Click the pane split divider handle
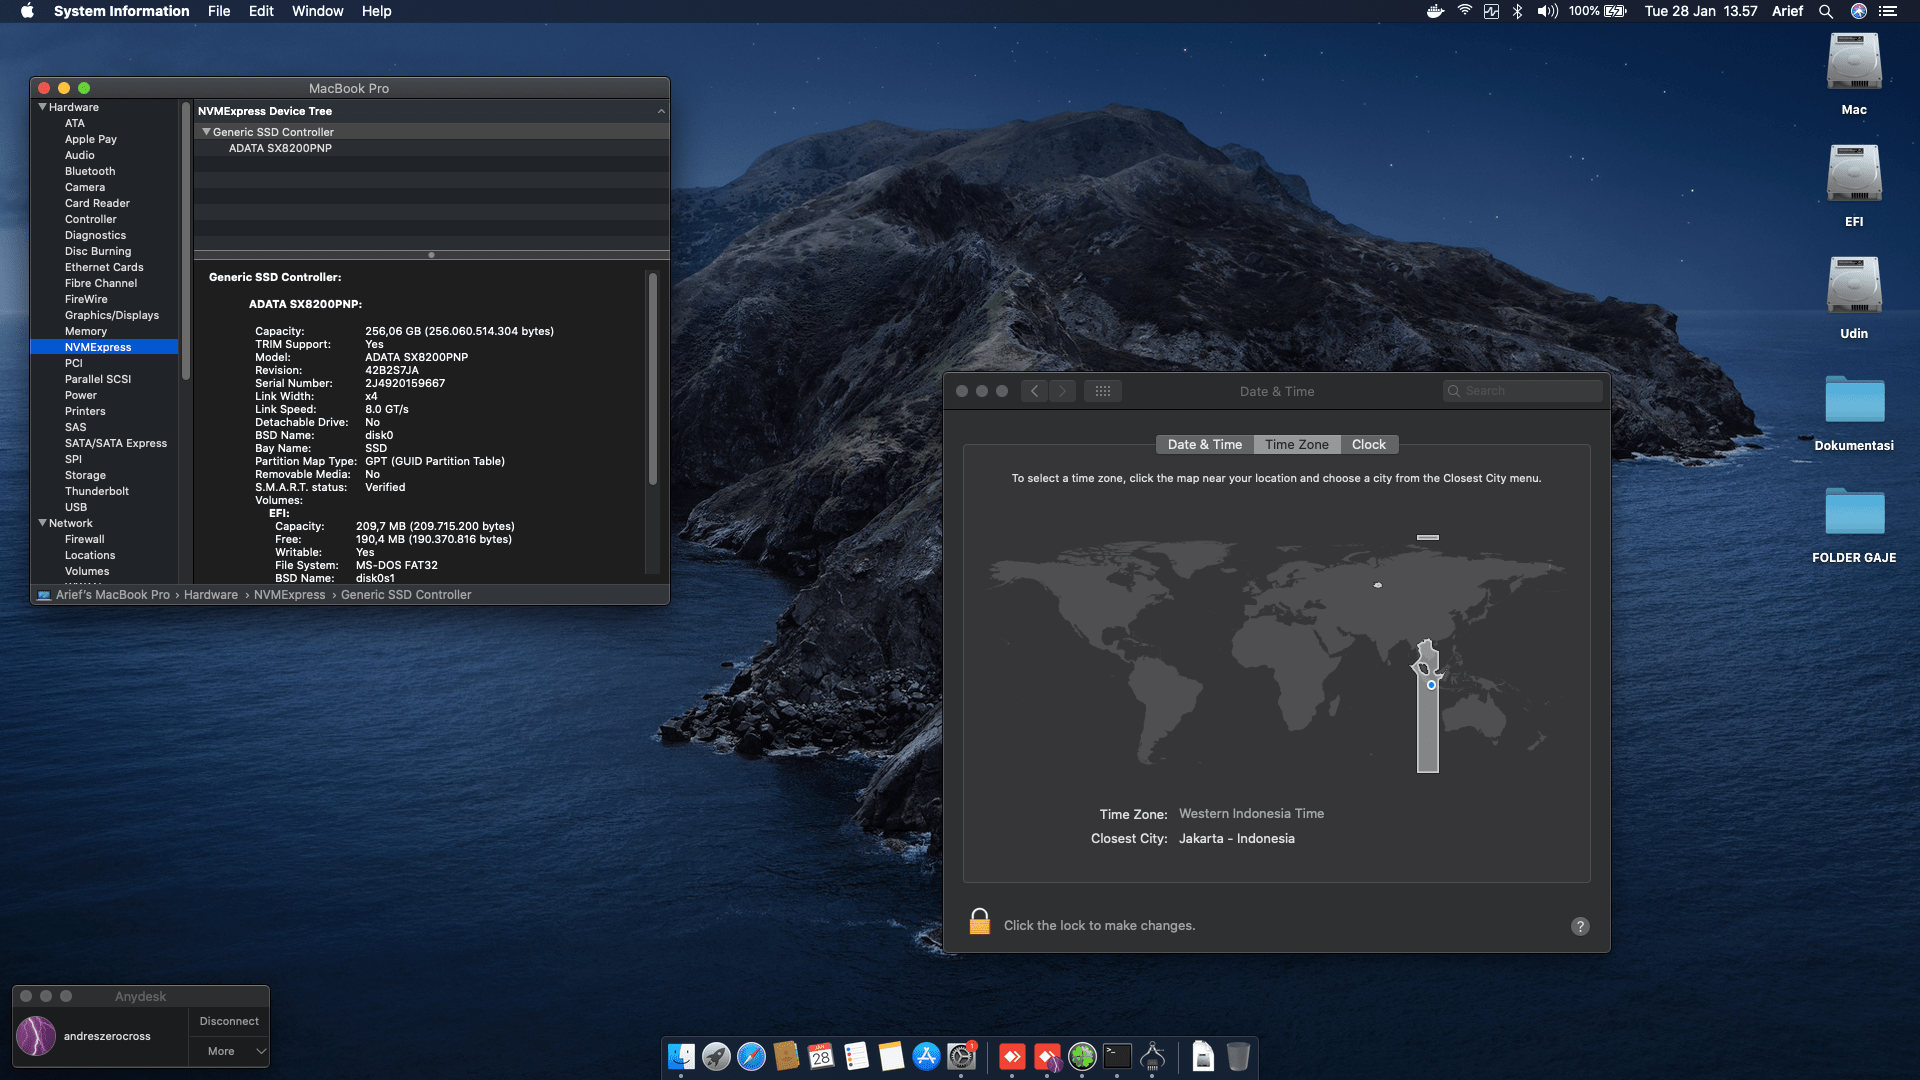This screenshot has width=1920, height=1080. tap(431, 255)
